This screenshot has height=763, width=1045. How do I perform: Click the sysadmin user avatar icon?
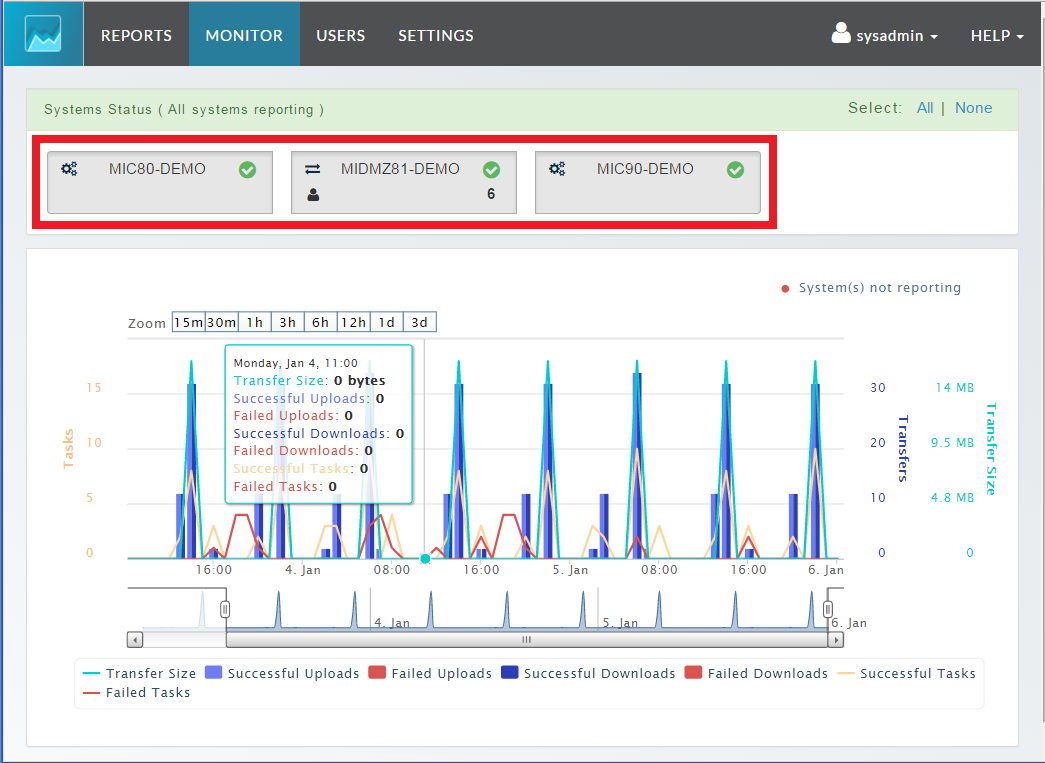tap(841, 33)
